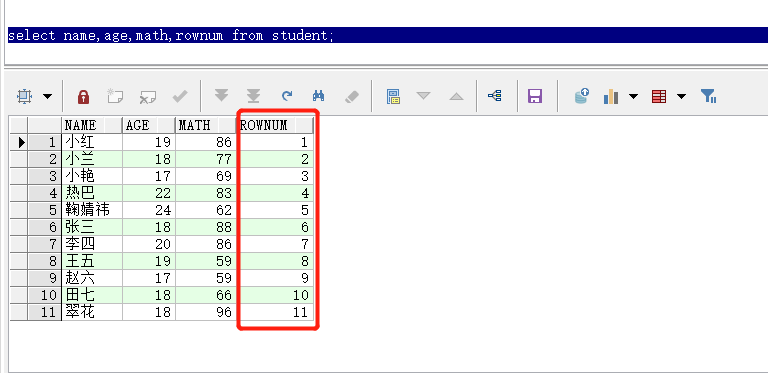The image size is (768, 373).
Task: Click the purple floppy disk save icon
Action: (x=535, y=96)
